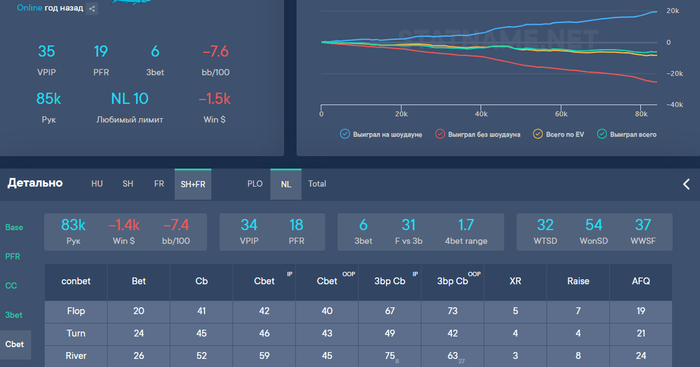This screenshot has height=367, width=700.
Task: Switch to the SH table filter
Action: 128,184
